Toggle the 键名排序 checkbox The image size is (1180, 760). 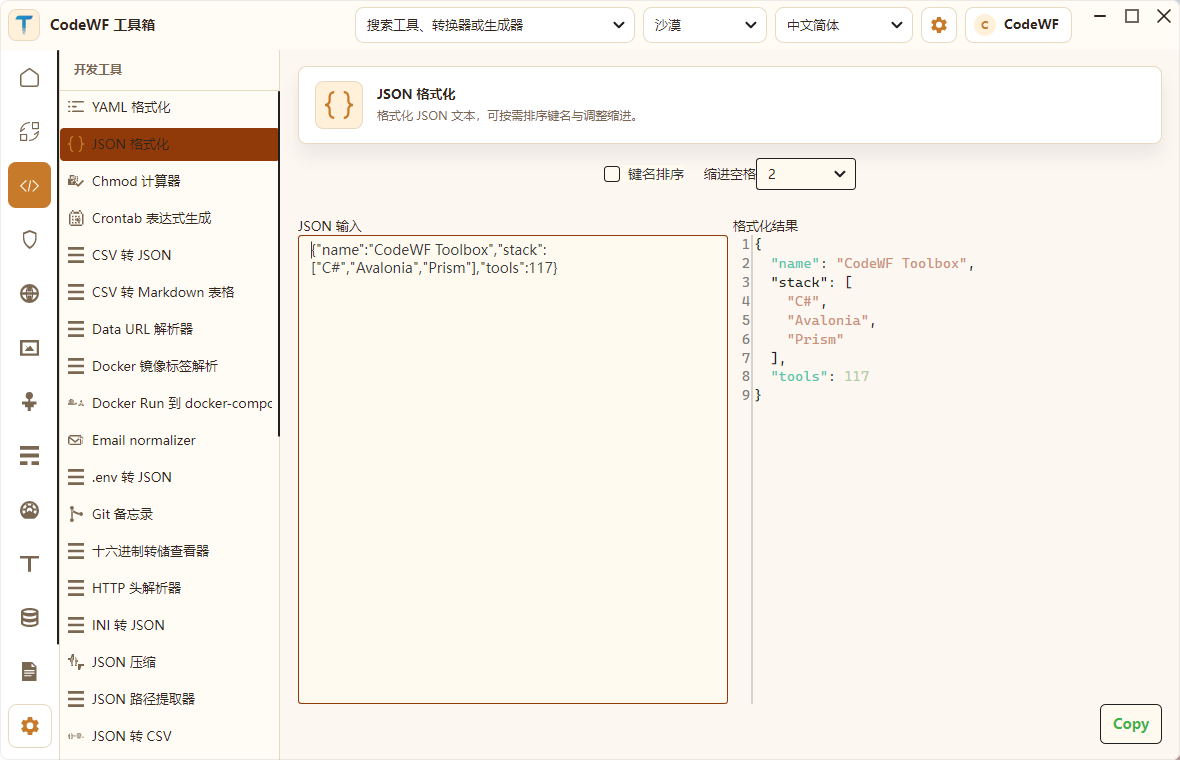pos(612,175)
